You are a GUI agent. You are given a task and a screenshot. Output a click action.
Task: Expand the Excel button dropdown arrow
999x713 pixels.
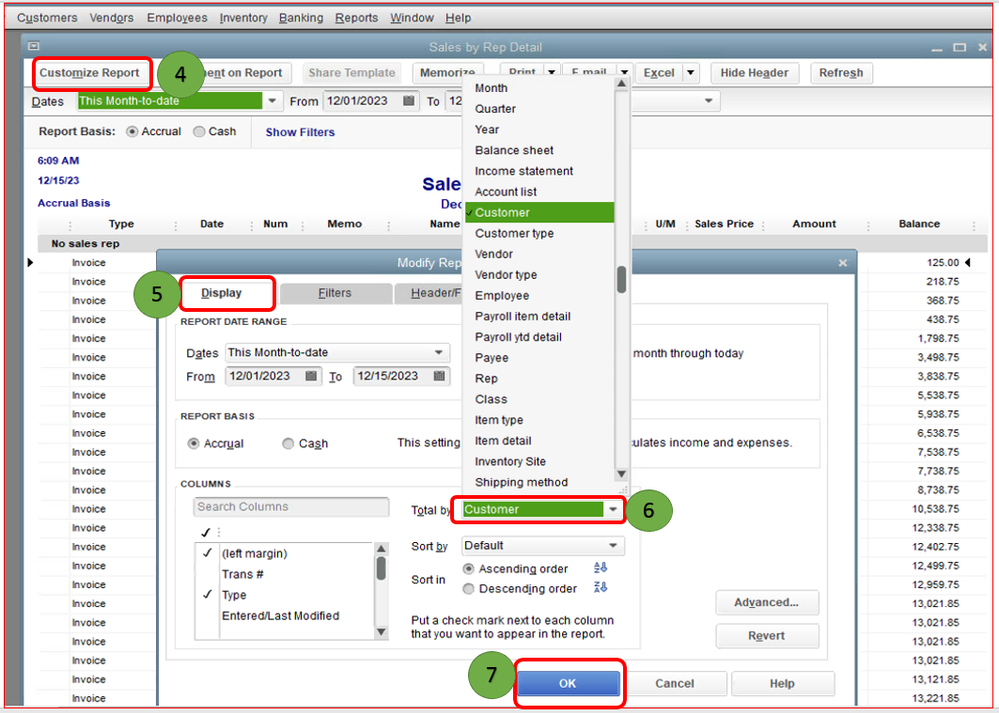pyautogui.click(x=691, y=73)
